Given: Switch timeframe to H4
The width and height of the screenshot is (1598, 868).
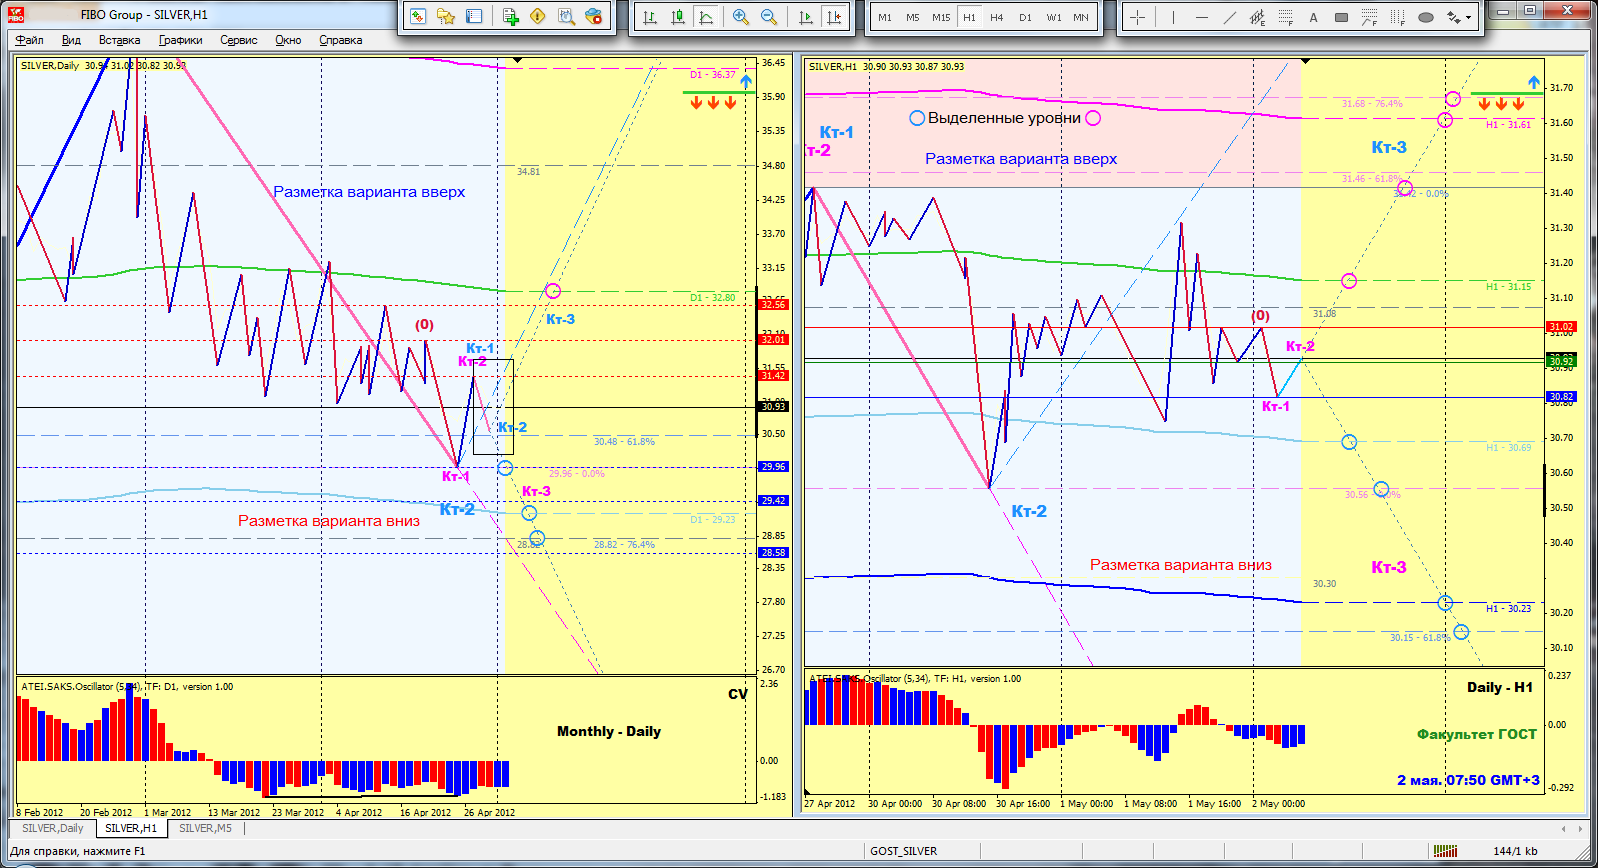Looking at the screenshot, I should click(x=997, y=17).
